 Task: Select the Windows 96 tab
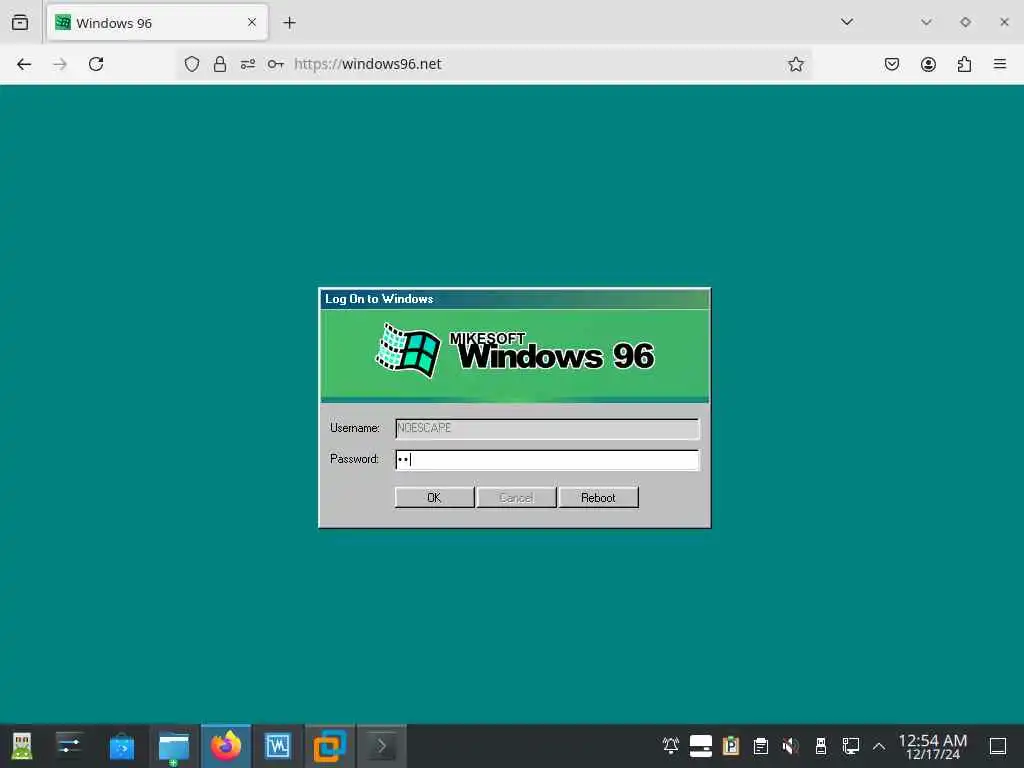point(157,23)
